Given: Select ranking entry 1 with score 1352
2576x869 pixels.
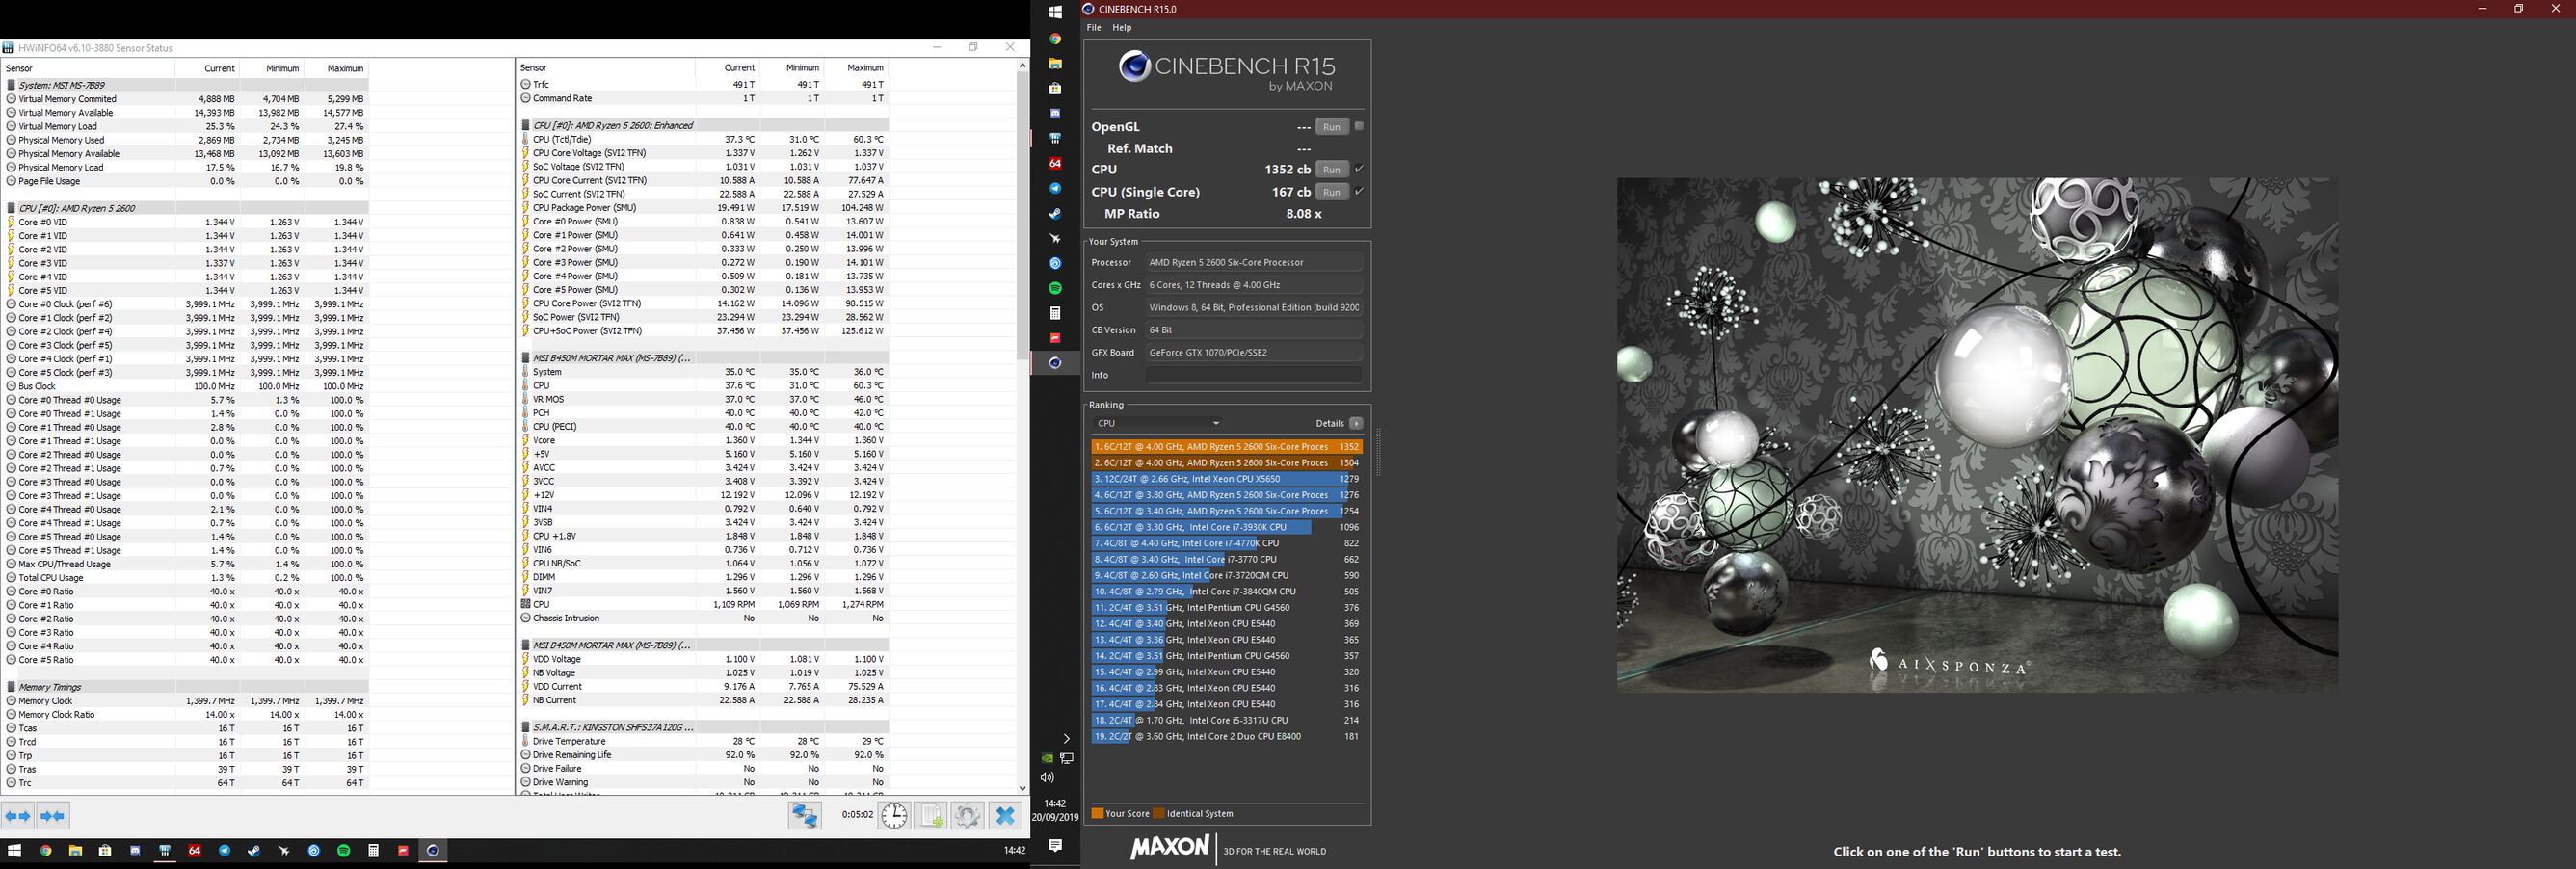Looking at the screenshot, I should (1227, 447).
